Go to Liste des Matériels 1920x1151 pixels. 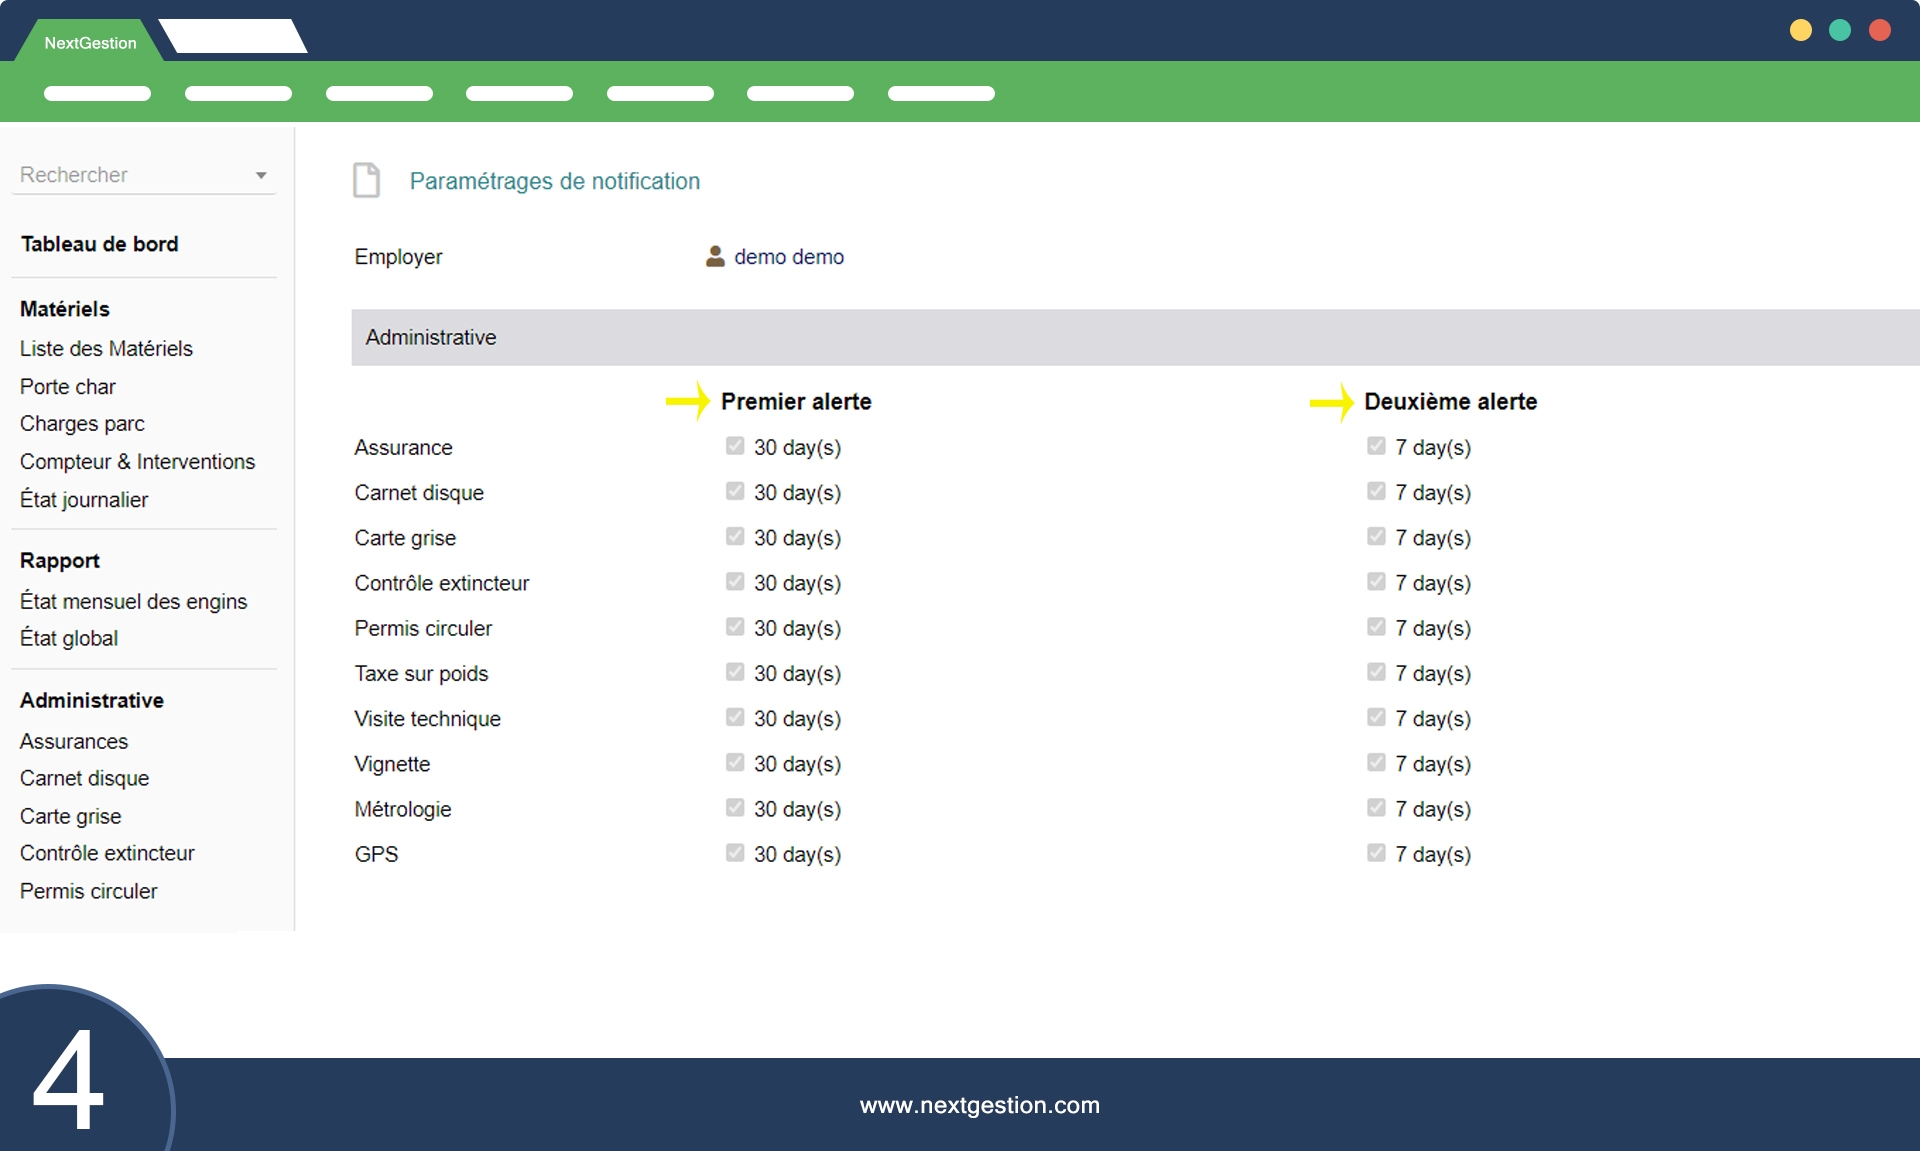[106, 349]
